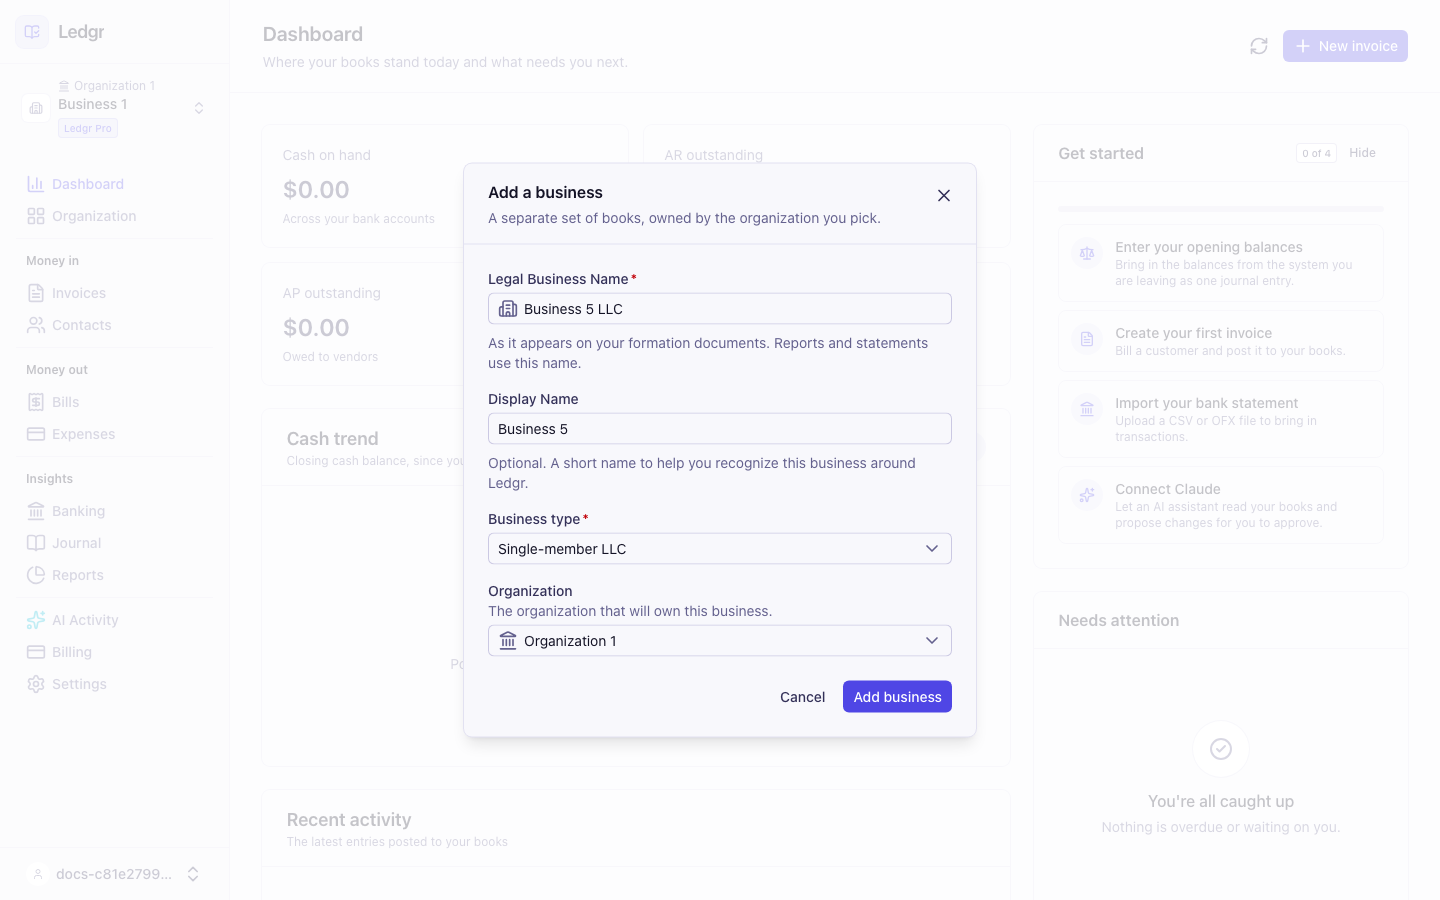
Task: Click the Settings gear icon
Action: click(36, 684)
